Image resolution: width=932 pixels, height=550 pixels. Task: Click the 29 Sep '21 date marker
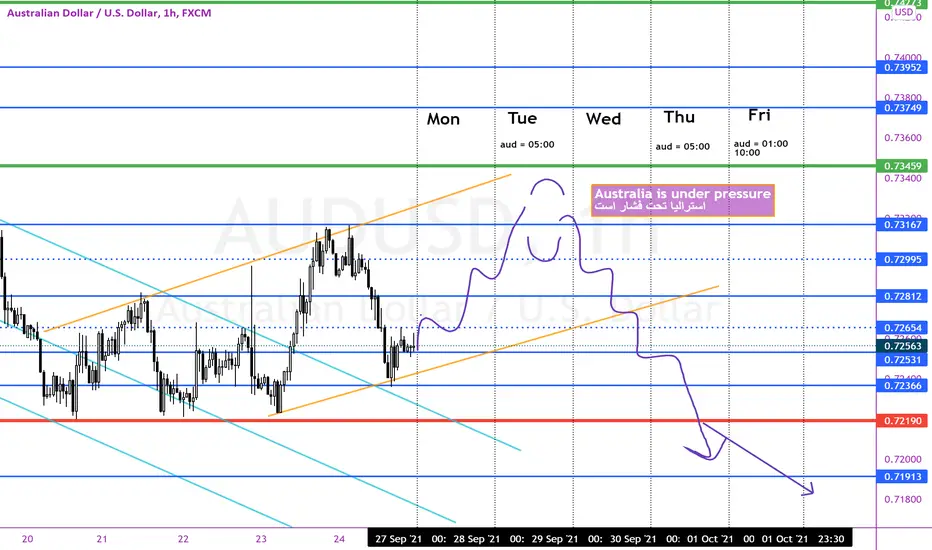tap(555, 539)
